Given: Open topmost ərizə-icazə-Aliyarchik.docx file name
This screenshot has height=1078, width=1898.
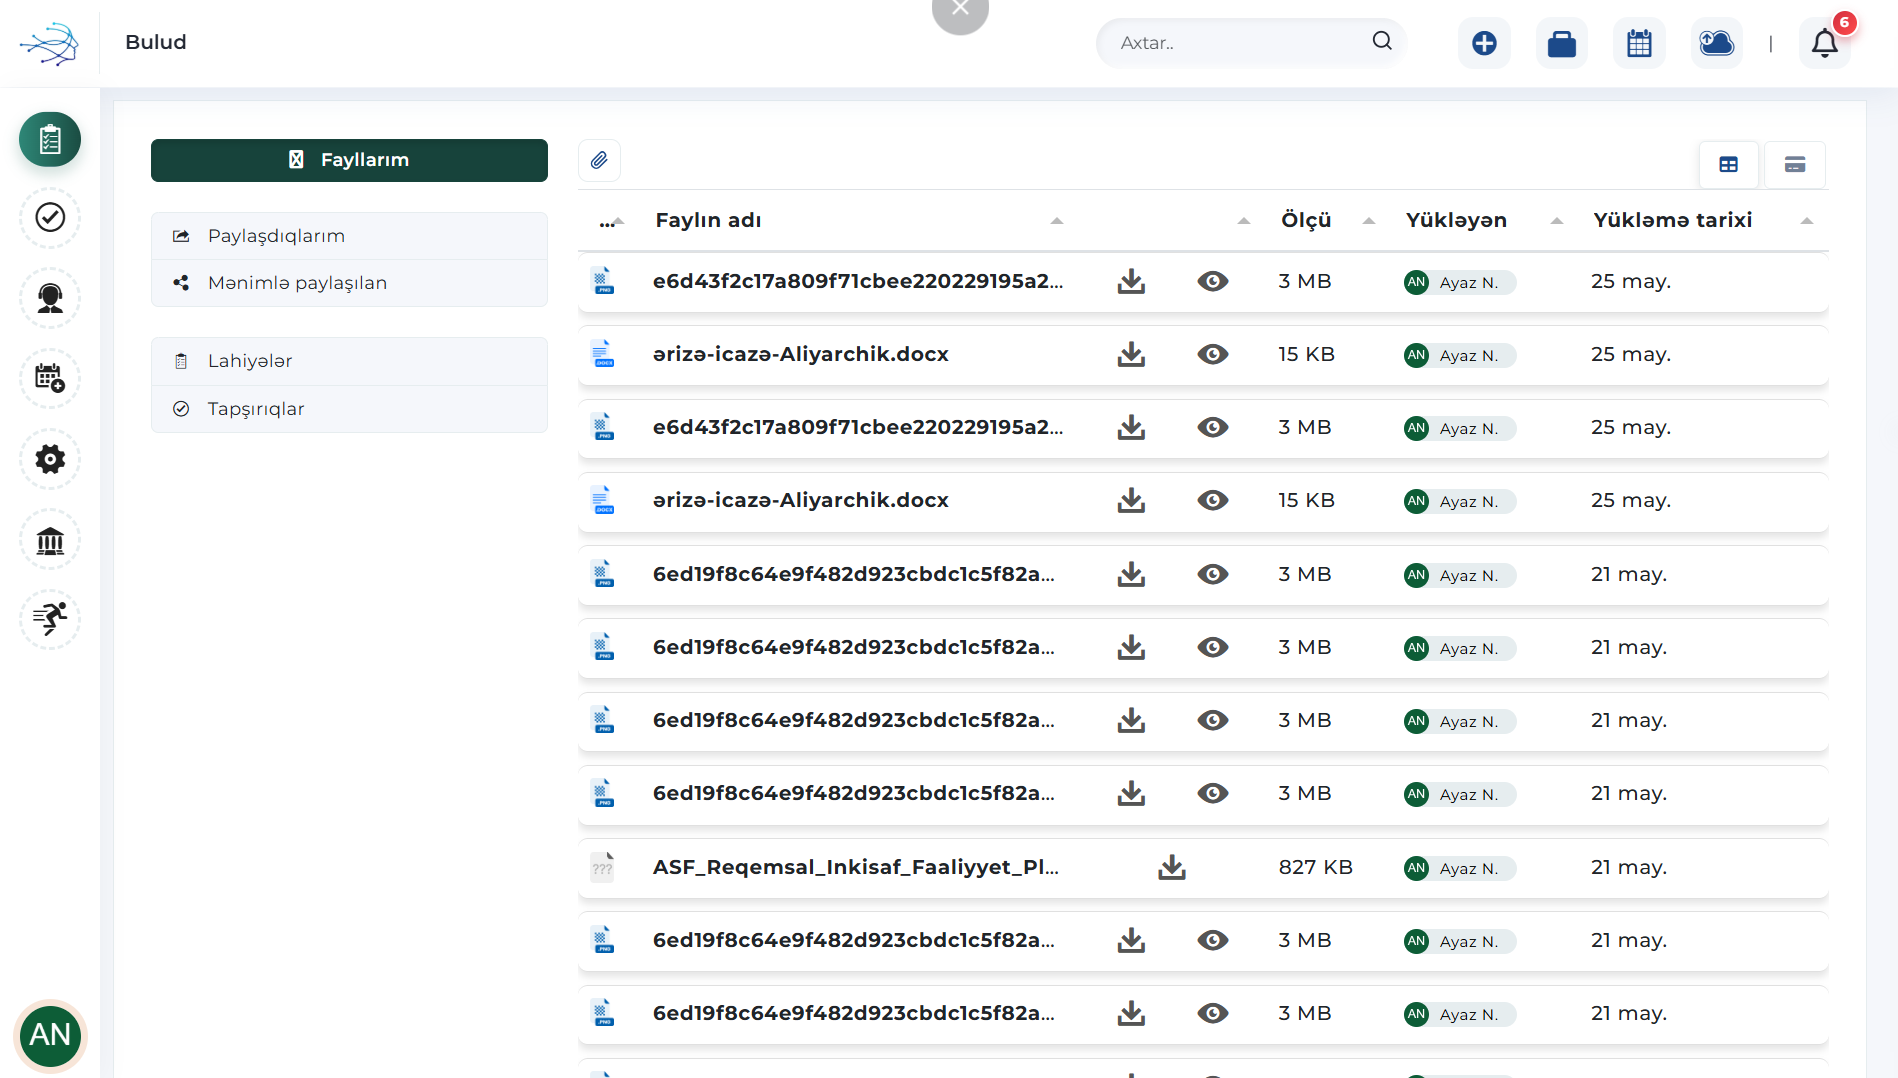Looking at the screenshot, I should pos(800,354).
